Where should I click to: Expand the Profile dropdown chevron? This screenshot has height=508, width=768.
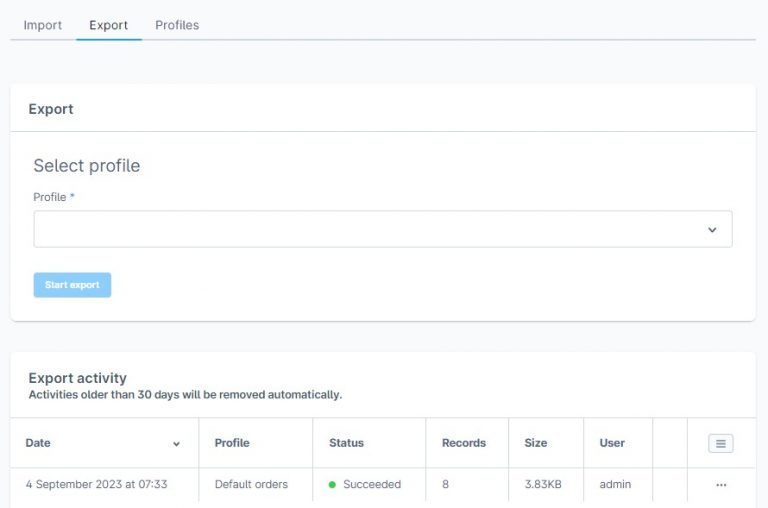712,230
